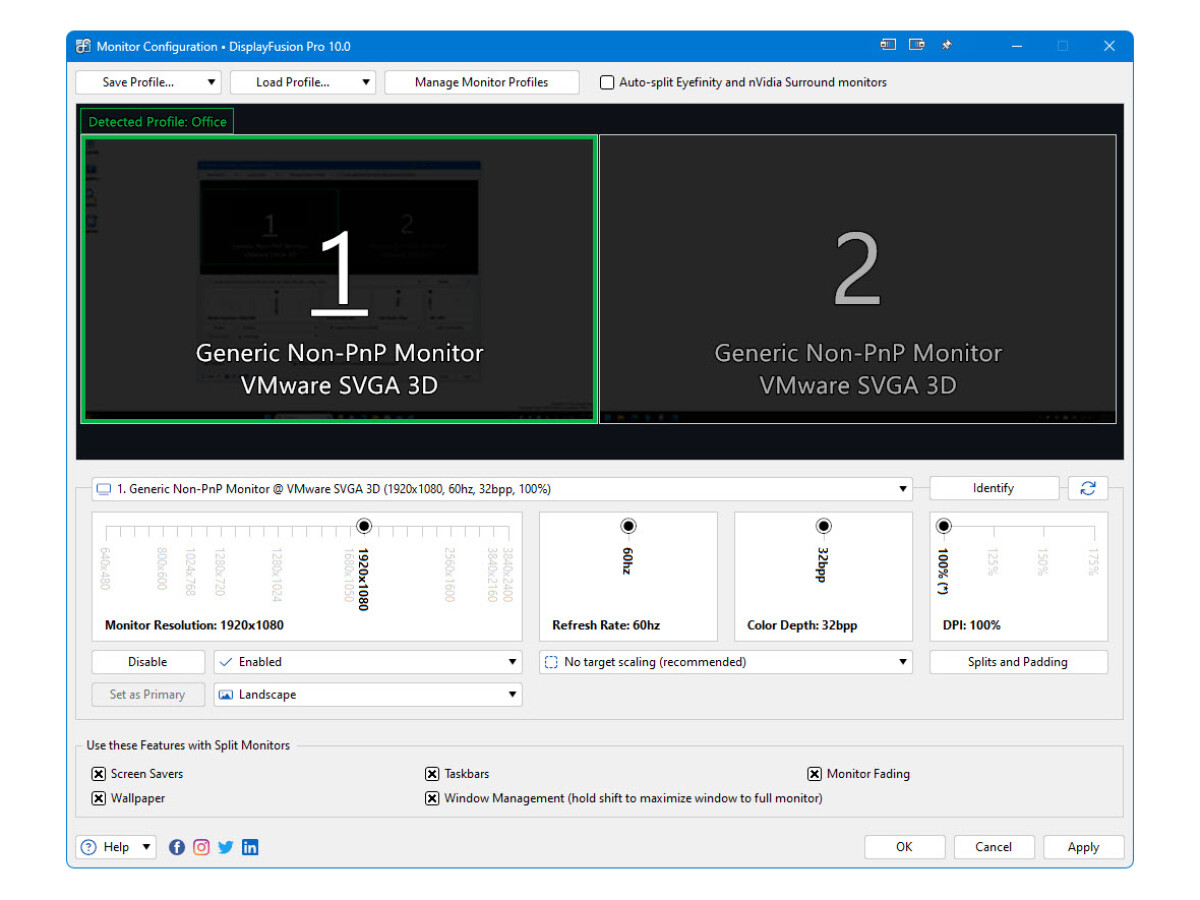Click the Disable monitor button
Viewport: 1200px width, 900px height.
click(x=148, y=662)
